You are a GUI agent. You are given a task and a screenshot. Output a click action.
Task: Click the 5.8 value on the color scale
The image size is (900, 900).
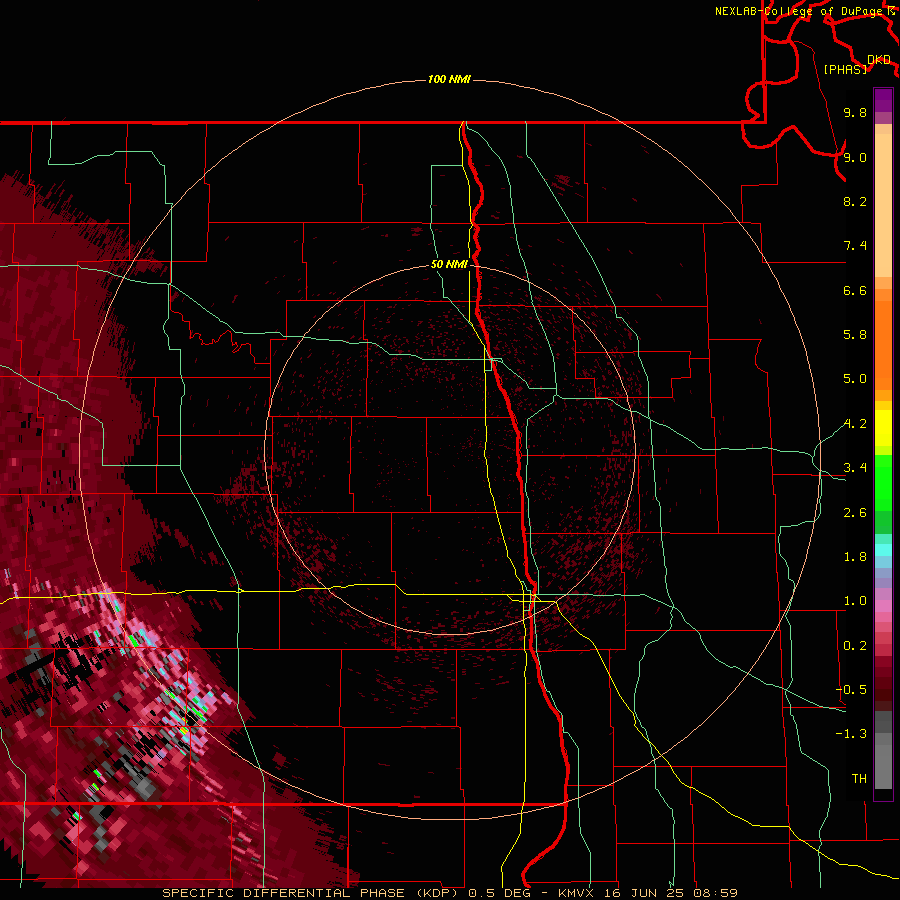(x=855, y=335)
